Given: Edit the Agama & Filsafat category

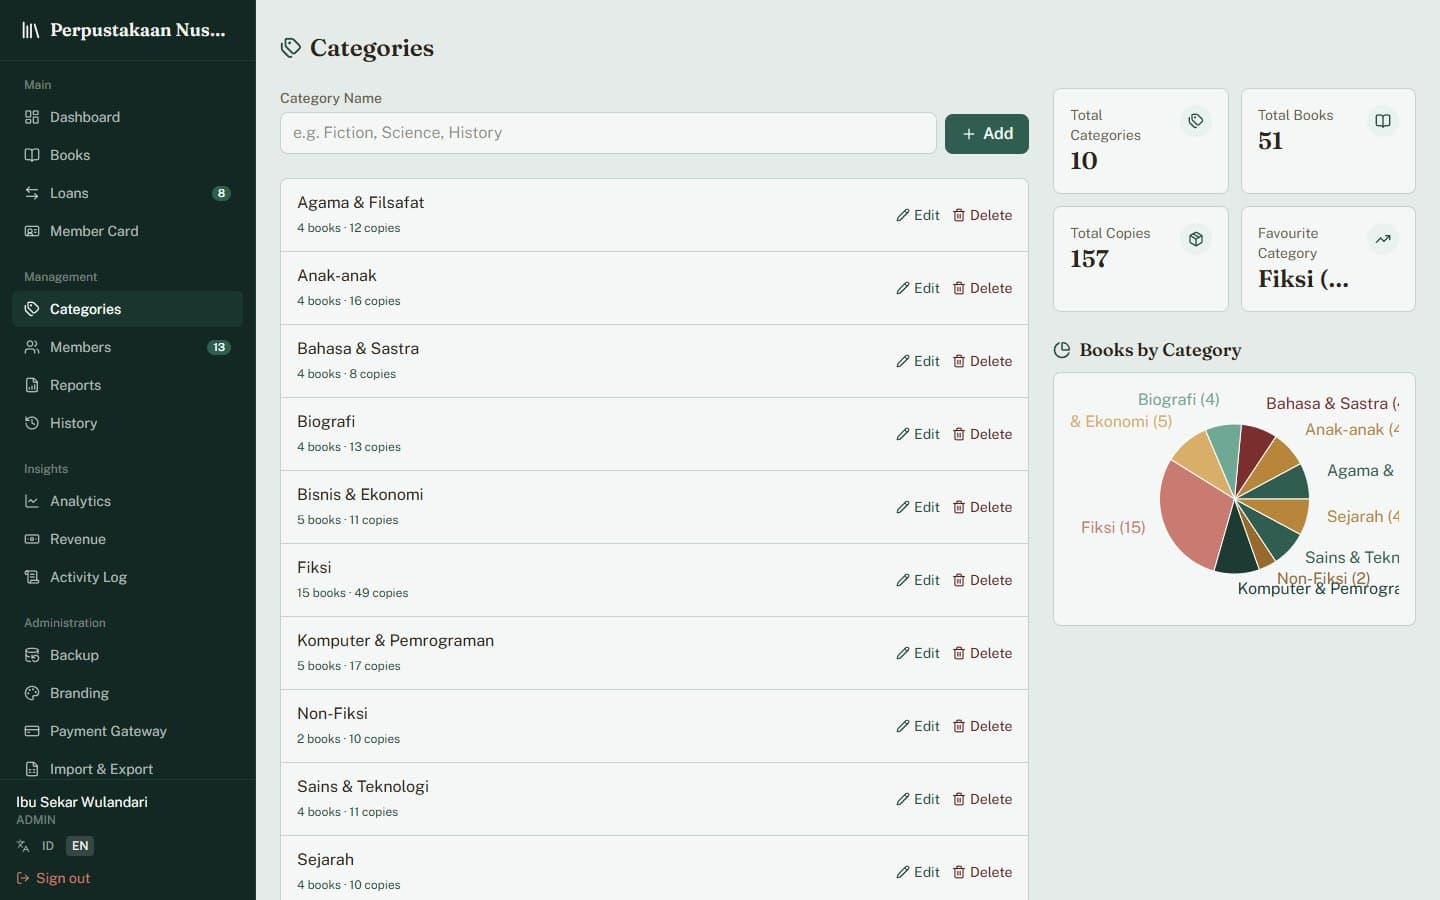Looking at the screenshot, I should click(x=918, y=215).
